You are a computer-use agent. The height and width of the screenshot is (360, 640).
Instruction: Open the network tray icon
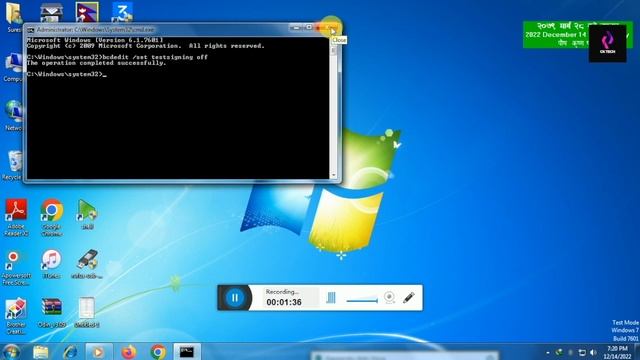[582, 352]
